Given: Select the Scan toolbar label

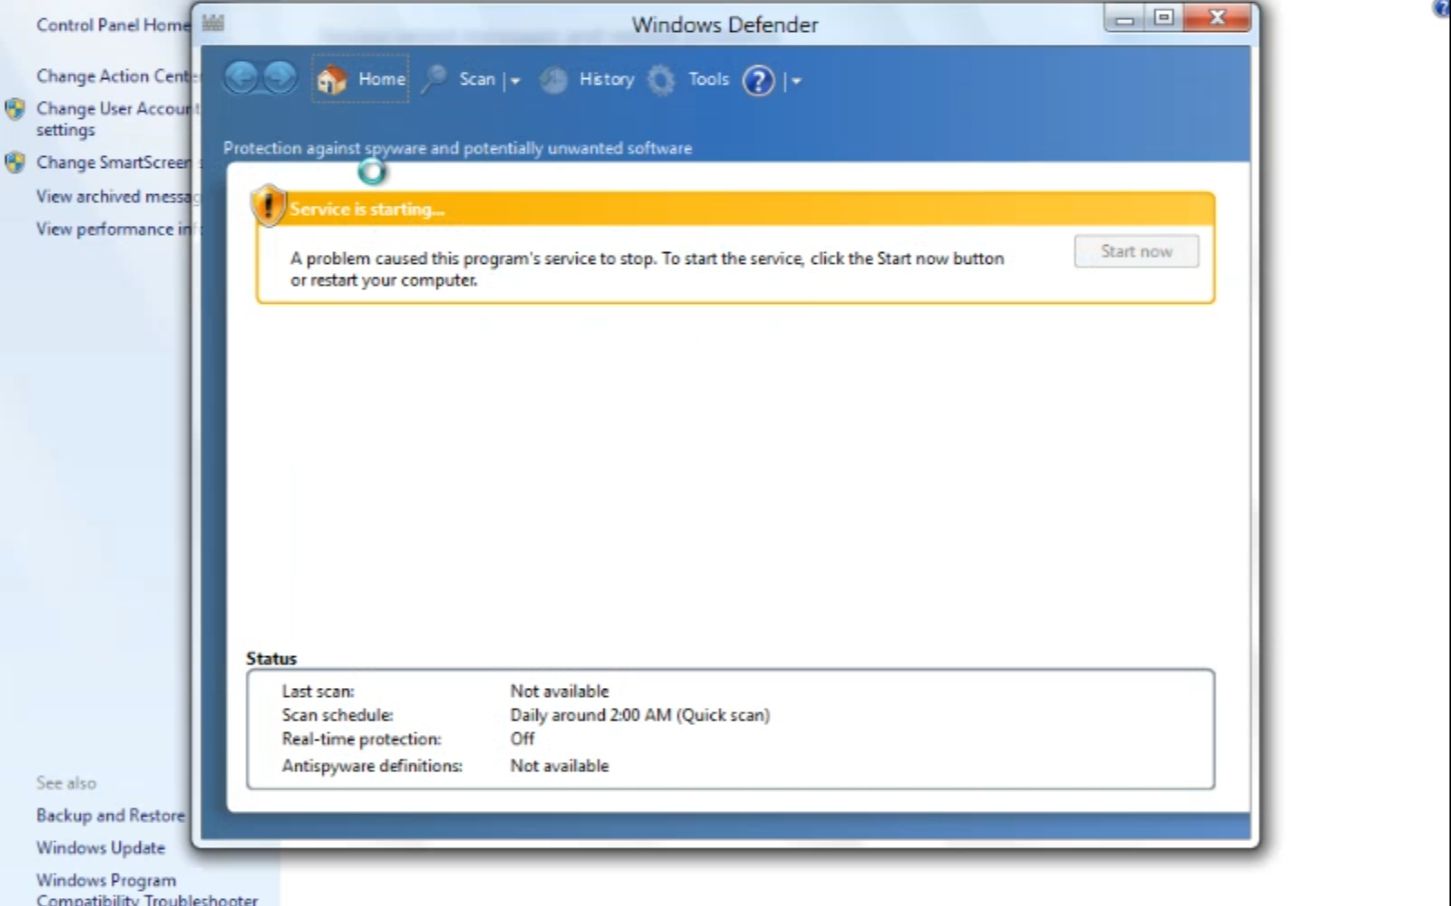Looking at the screenshot, I should tap(477, 79).
